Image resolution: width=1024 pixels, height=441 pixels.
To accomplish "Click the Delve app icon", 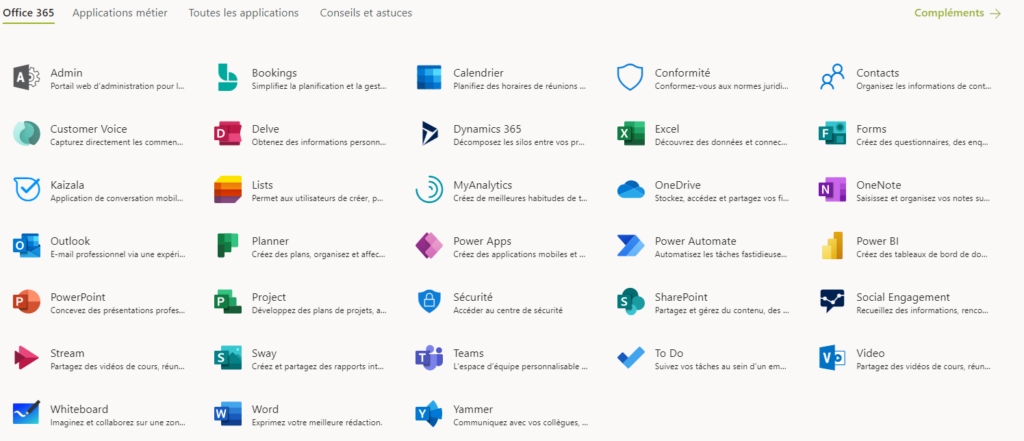I will (228, 134).
